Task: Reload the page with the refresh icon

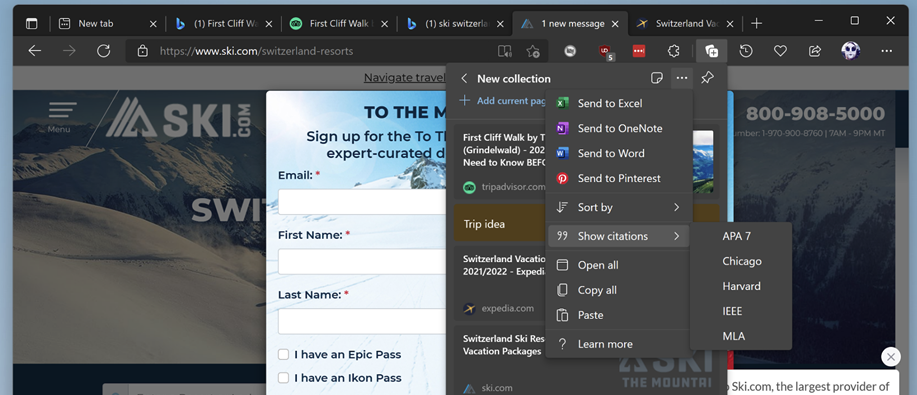Action: tap(104, 51)
